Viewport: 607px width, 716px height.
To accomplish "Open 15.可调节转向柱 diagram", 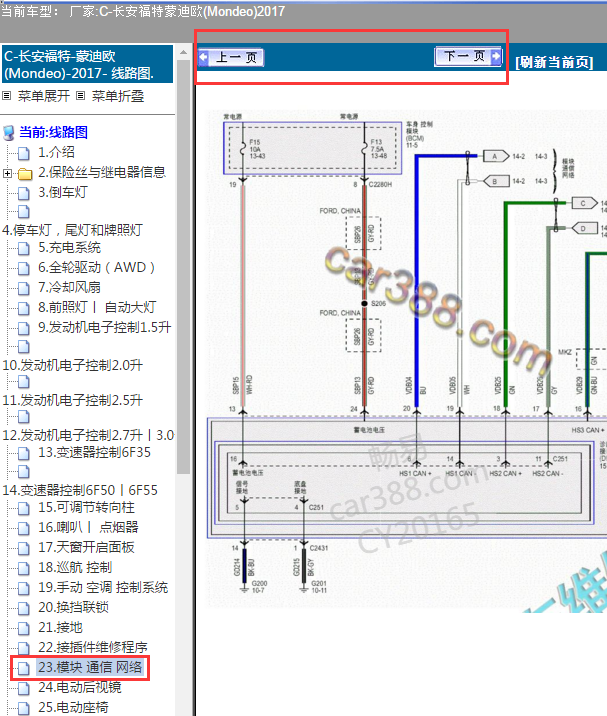I will coord(86,507).
